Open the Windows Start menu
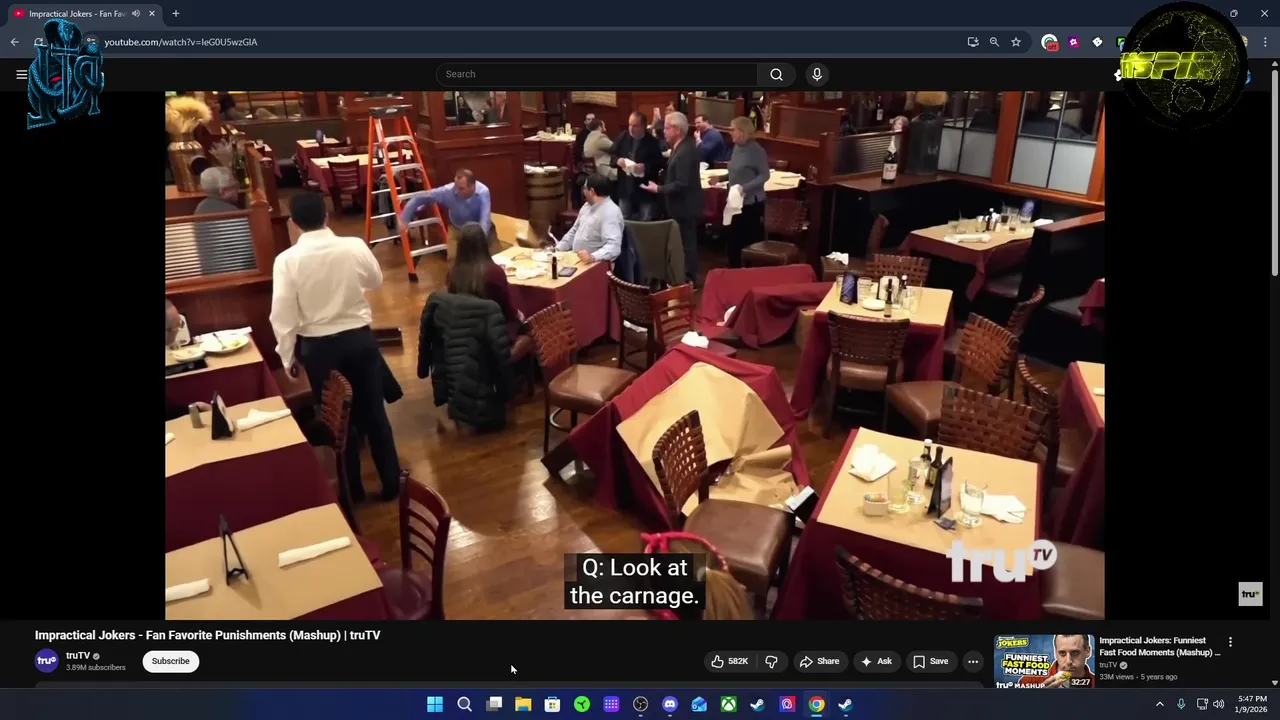Viewport: 1280px width, 720px height. pos(435,704)
